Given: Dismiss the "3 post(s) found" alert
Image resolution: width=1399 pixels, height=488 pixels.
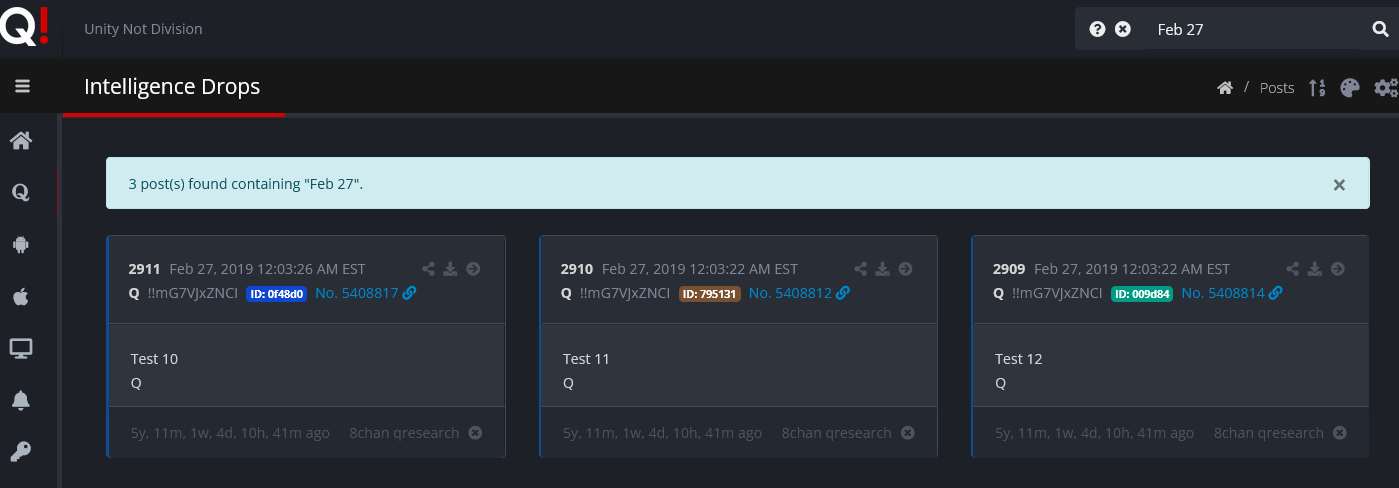Looking at the screenshot, I should pyautogui.click(x=1339, y=185).
